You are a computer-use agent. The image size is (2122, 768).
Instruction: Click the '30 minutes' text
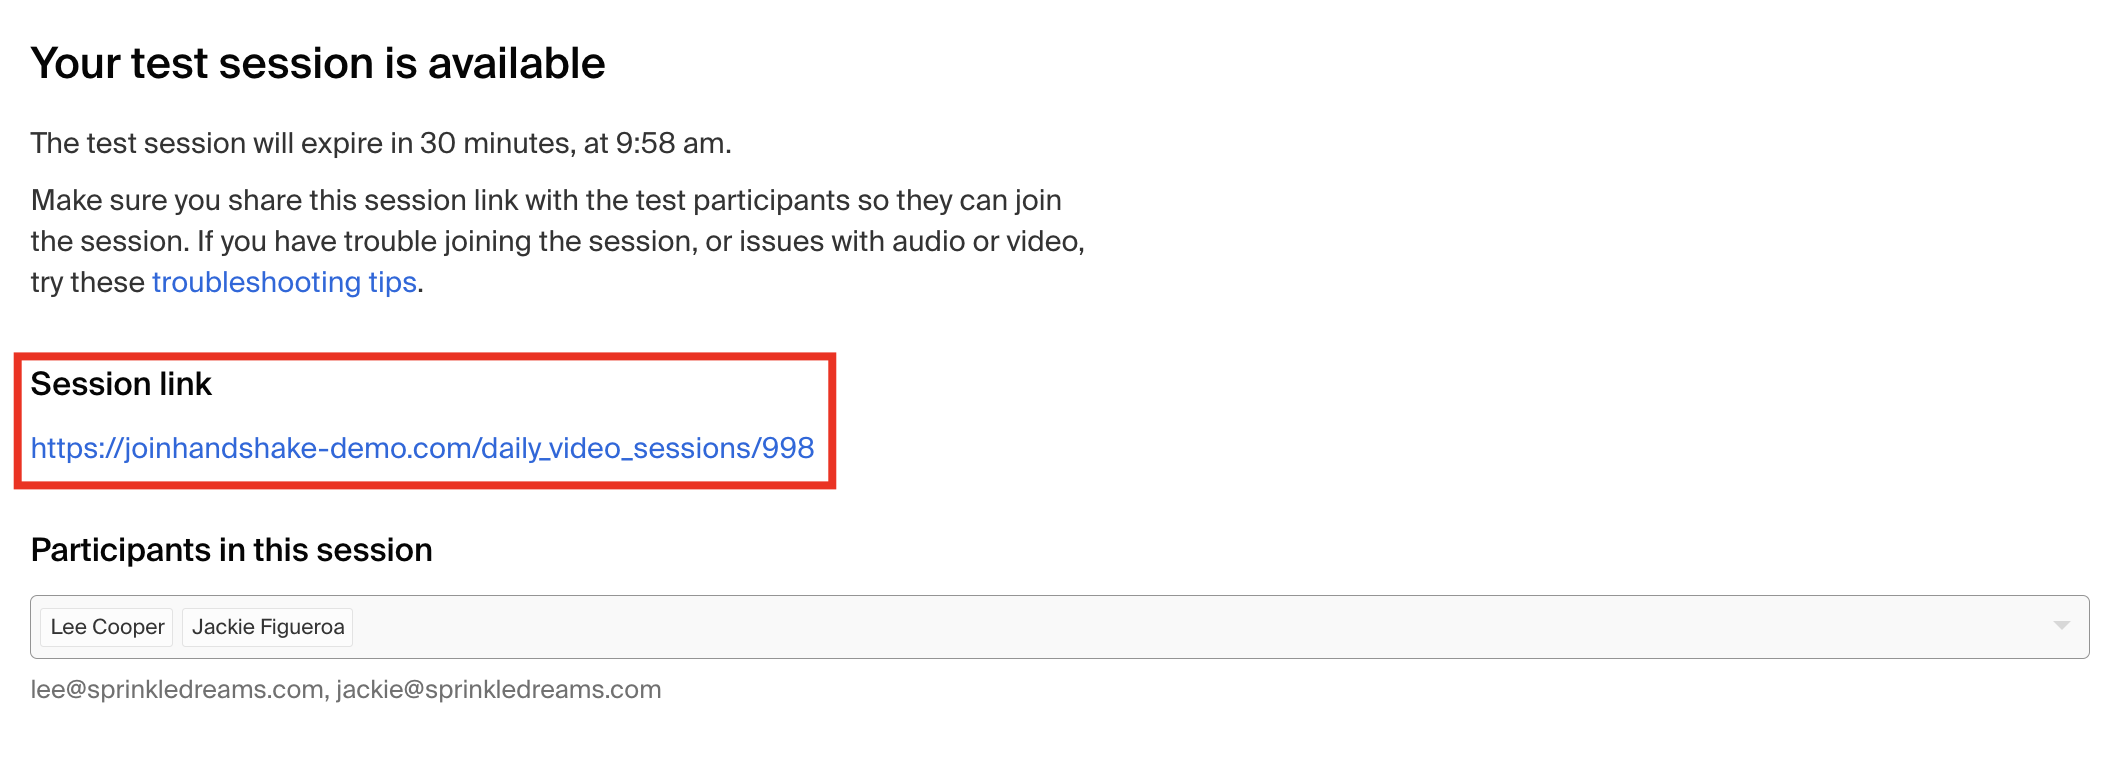pyautogui.click(x=495, y=143)
